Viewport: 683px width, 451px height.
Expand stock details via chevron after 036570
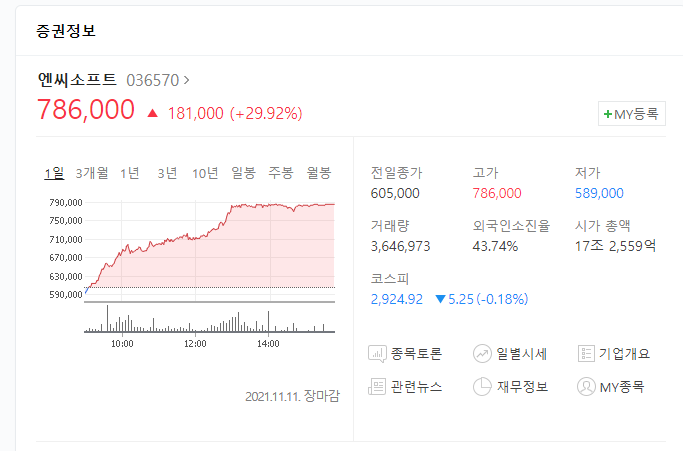pos(186,80)
